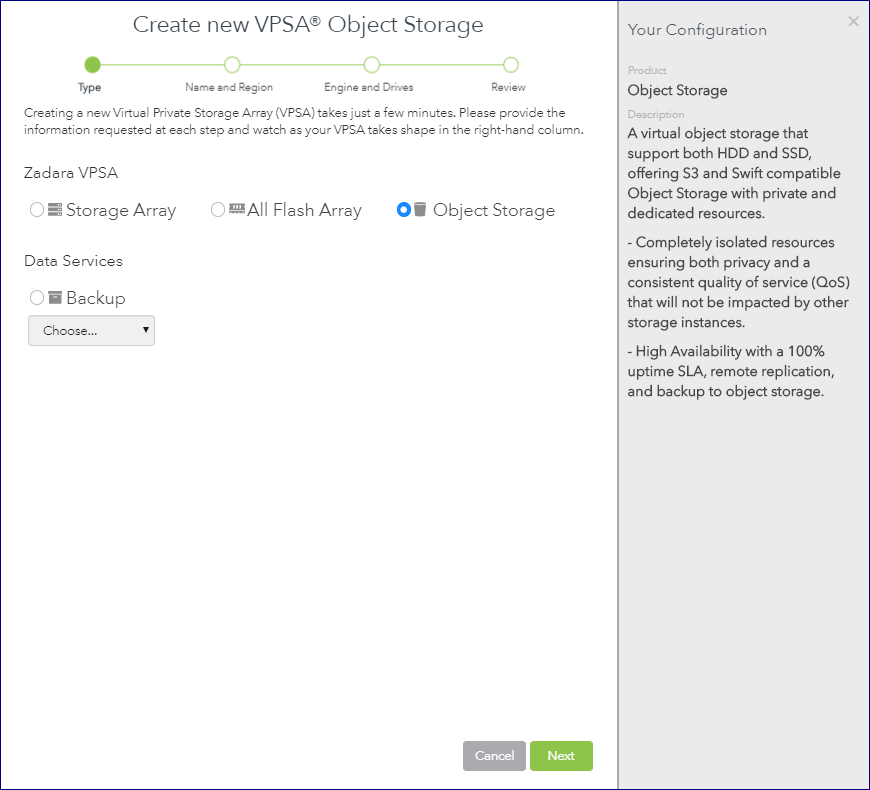Close the Your Configuration panel

853,22
